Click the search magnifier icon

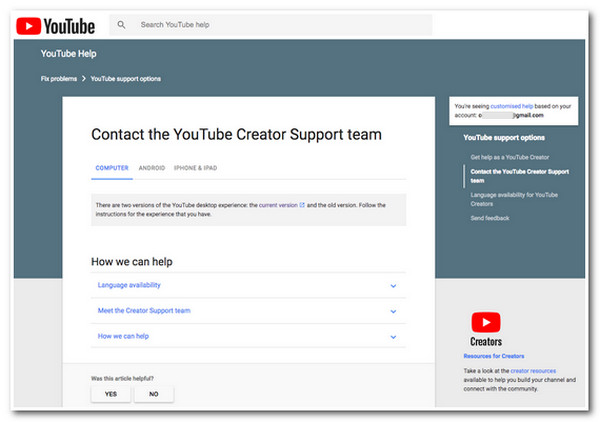click(121, 25)
